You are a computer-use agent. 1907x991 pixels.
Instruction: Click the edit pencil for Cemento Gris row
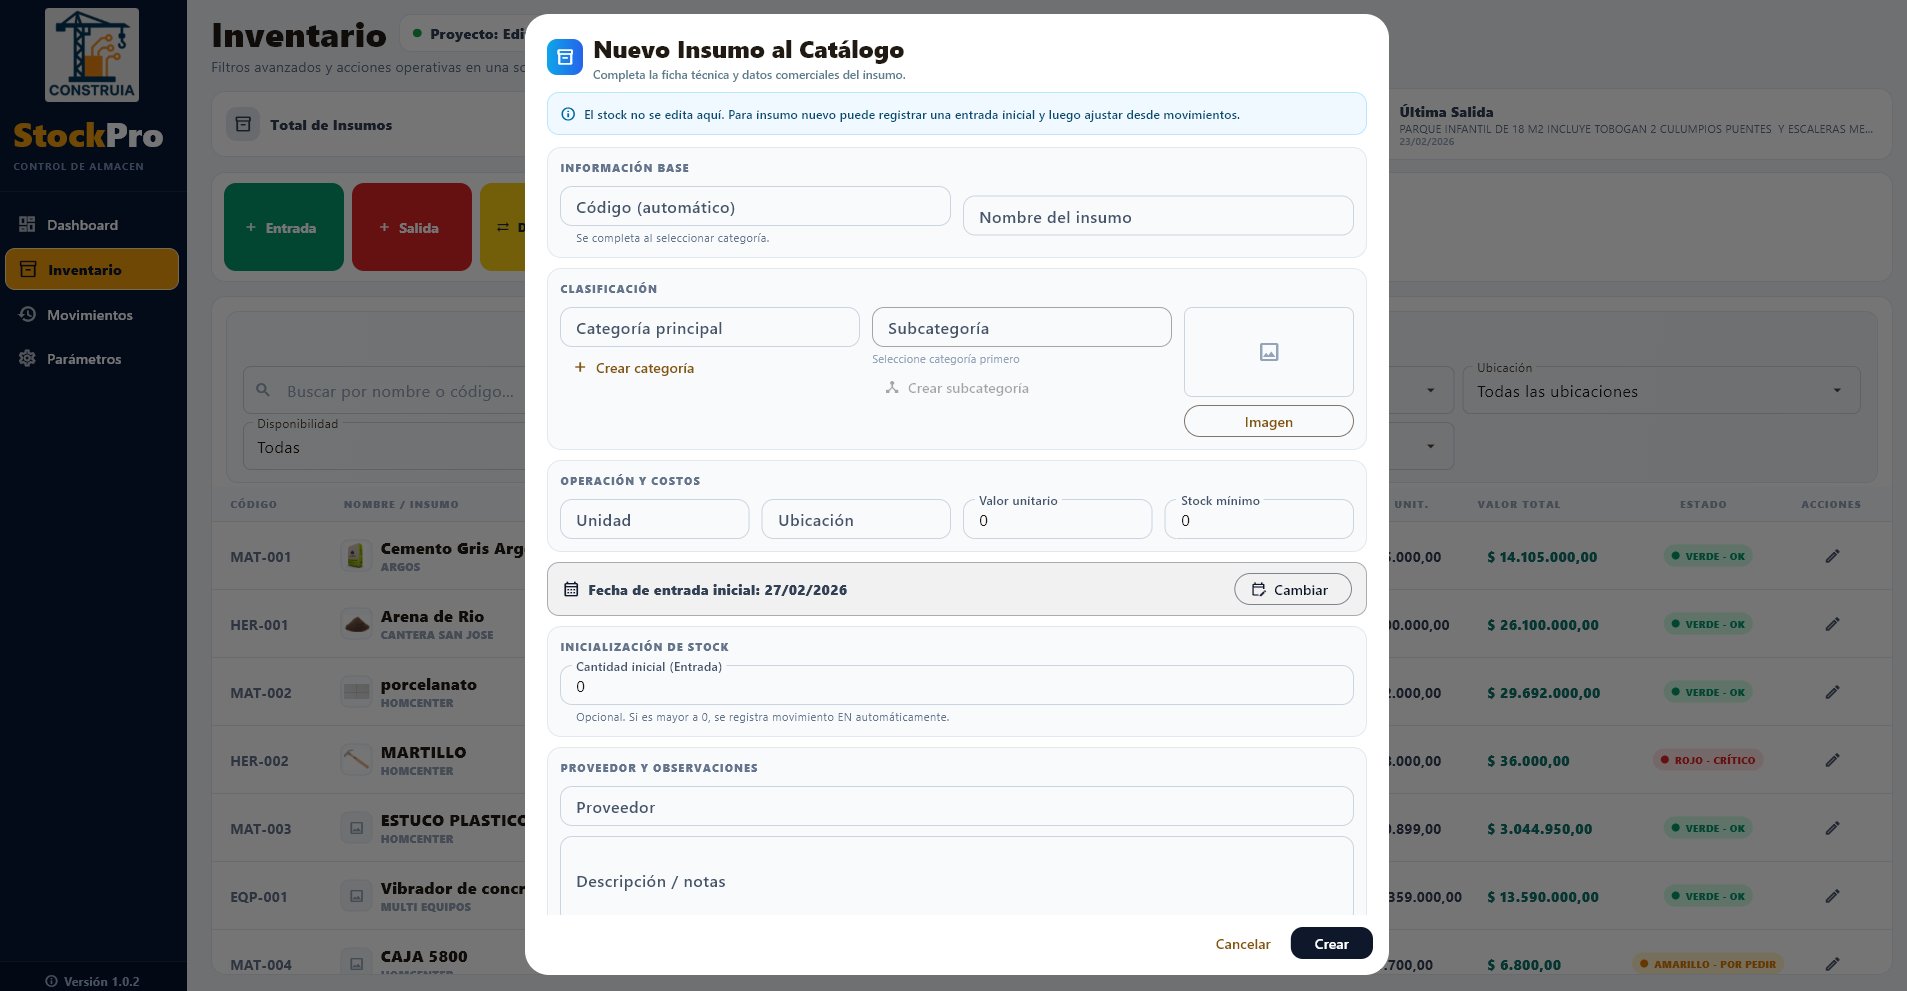(1832, 556)
